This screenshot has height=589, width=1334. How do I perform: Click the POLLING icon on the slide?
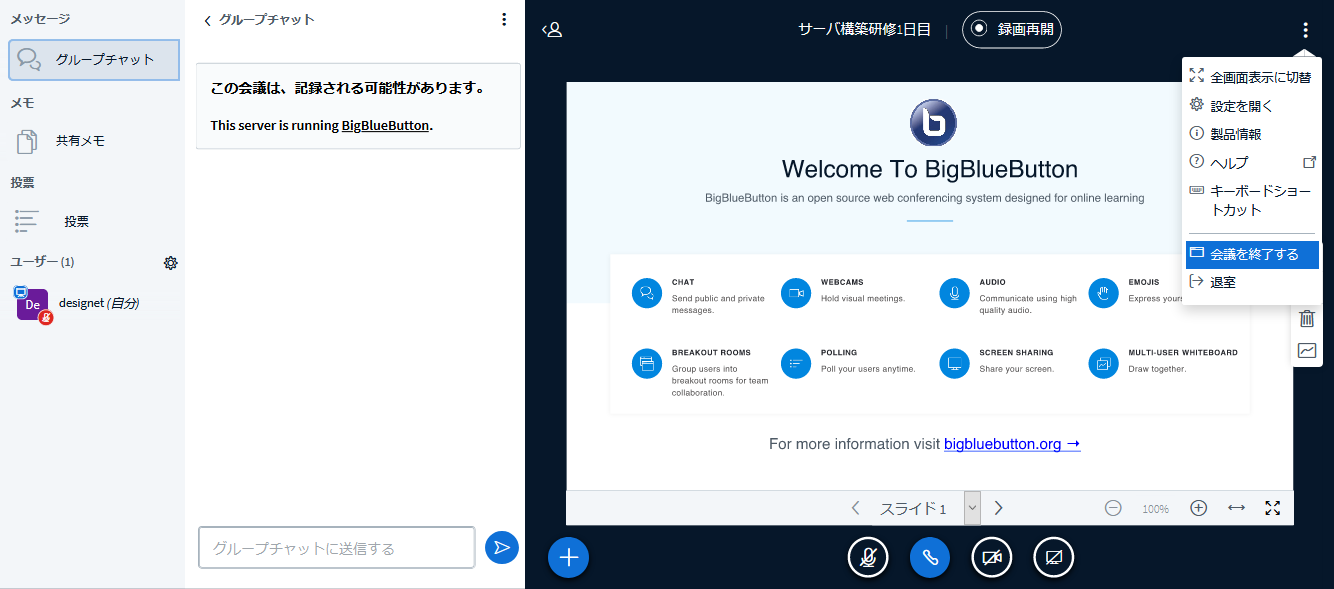(796, 363)
